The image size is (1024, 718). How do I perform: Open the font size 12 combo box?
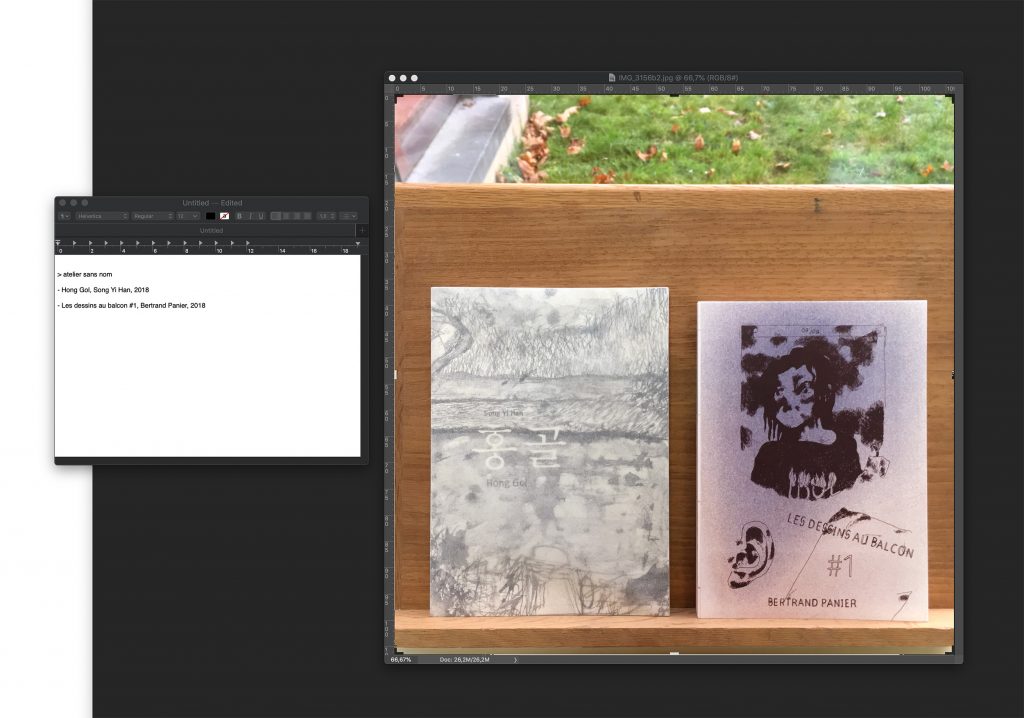[187, 216]
